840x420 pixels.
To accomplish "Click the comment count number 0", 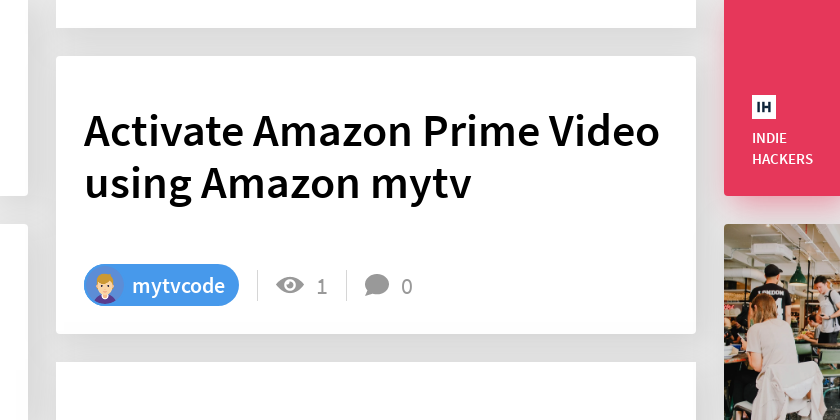I will pos(407,287).
